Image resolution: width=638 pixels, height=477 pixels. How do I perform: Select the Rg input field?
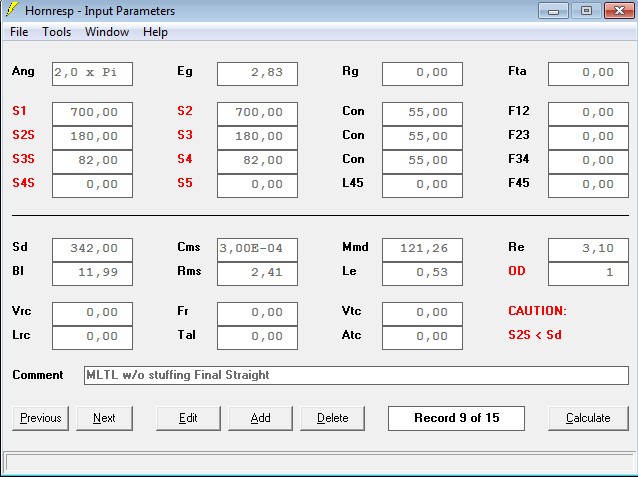click(x=422, y=74)
